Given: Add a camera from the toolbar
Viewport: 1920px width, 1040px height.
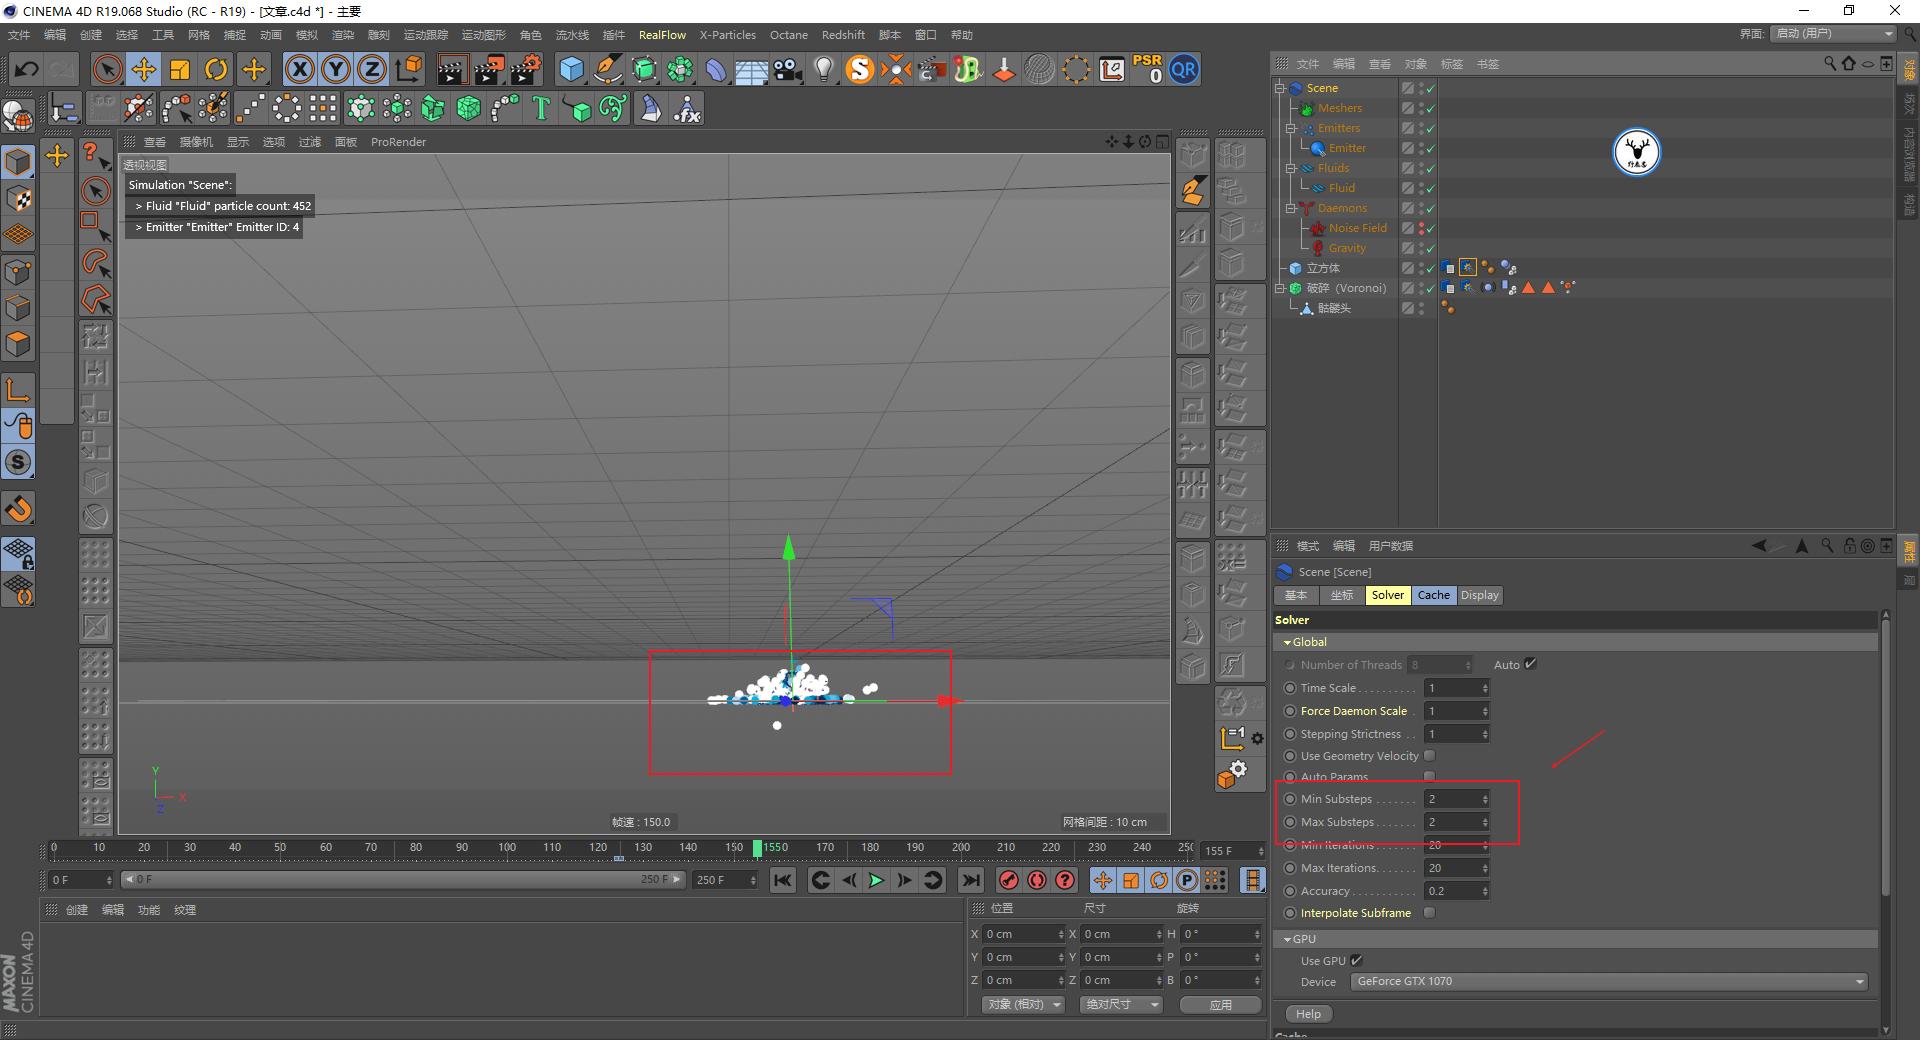Looking at the screenshot, I should (x=786, y=69).
